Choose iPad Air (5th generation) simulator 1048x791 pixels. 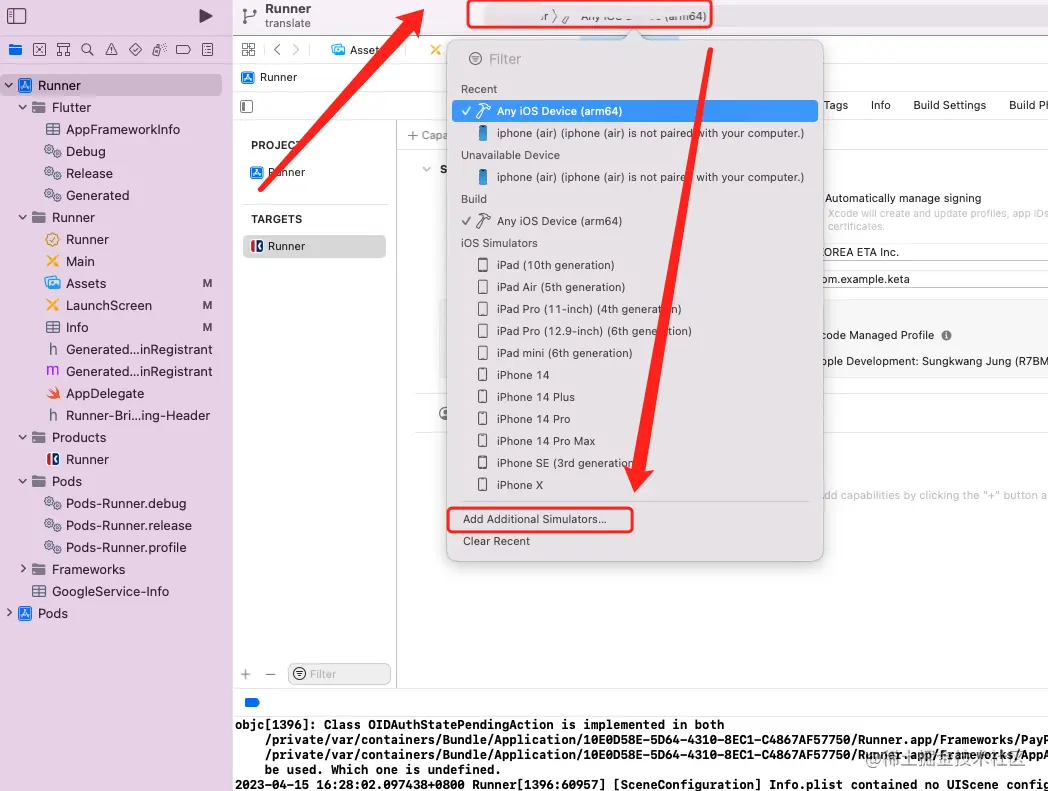click(634, 288)
